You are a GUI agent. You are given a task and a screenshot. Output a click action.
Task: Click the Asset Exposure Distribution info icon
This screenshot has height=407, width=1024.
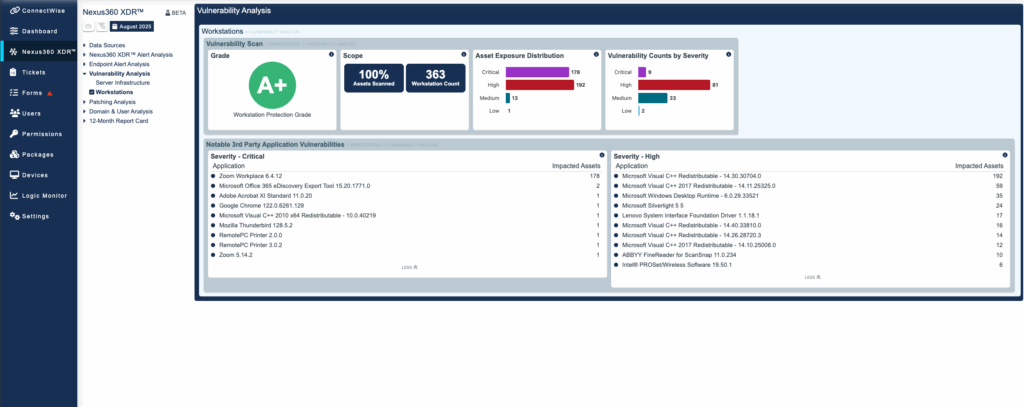click(596, 55)
